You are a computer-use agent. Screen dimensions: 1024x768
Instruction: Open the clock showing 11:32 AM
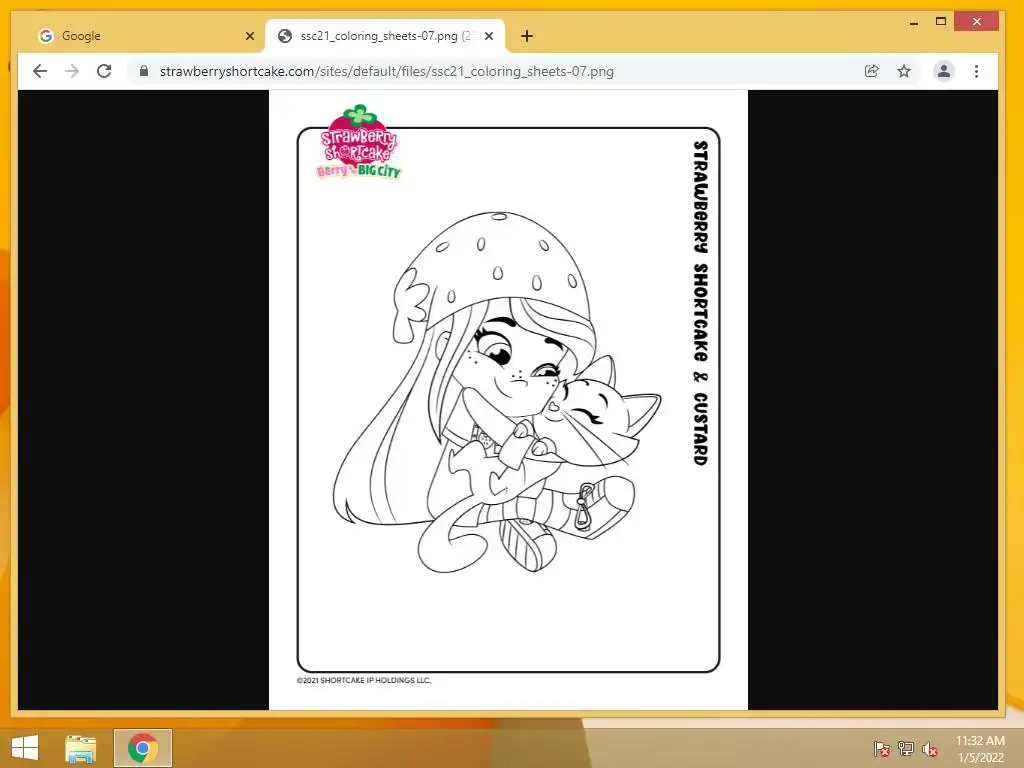click(x=980, y=748)
